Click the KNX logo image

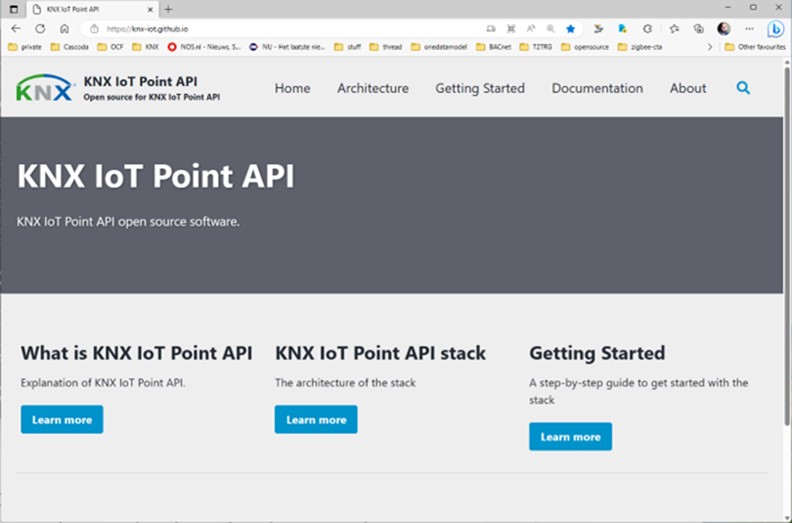(45, 89)
